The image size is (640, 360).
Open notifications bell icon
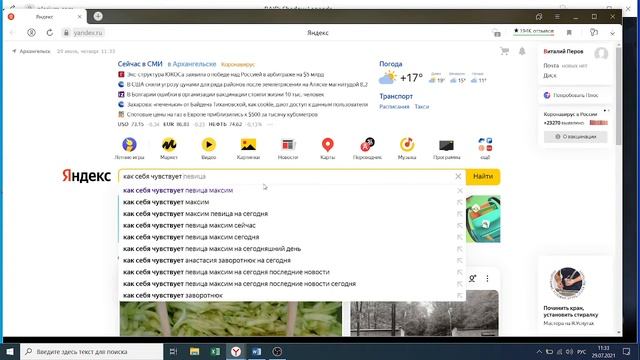coord(522,51)
